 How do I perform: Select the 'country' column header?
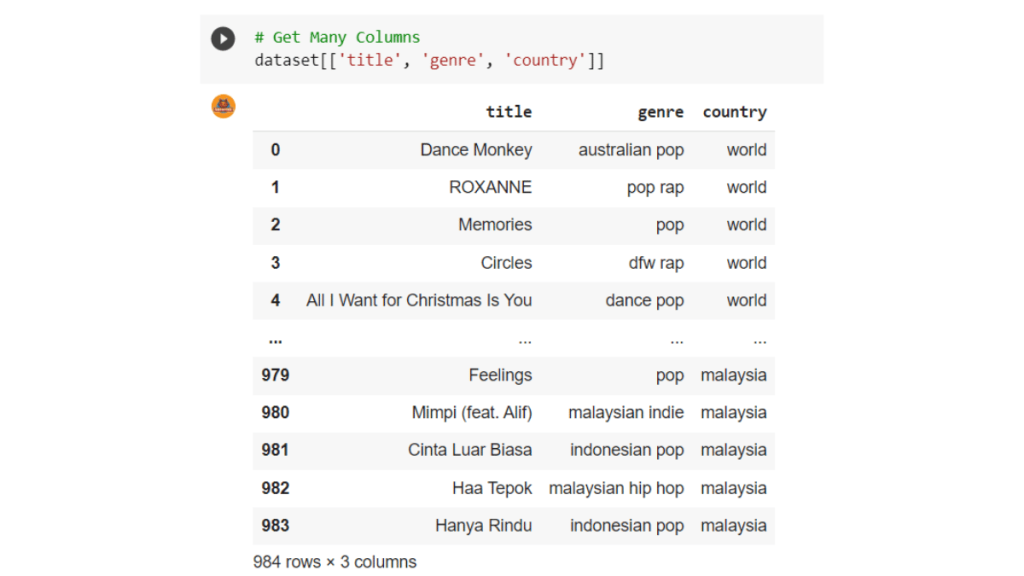[x=734, y=112]
